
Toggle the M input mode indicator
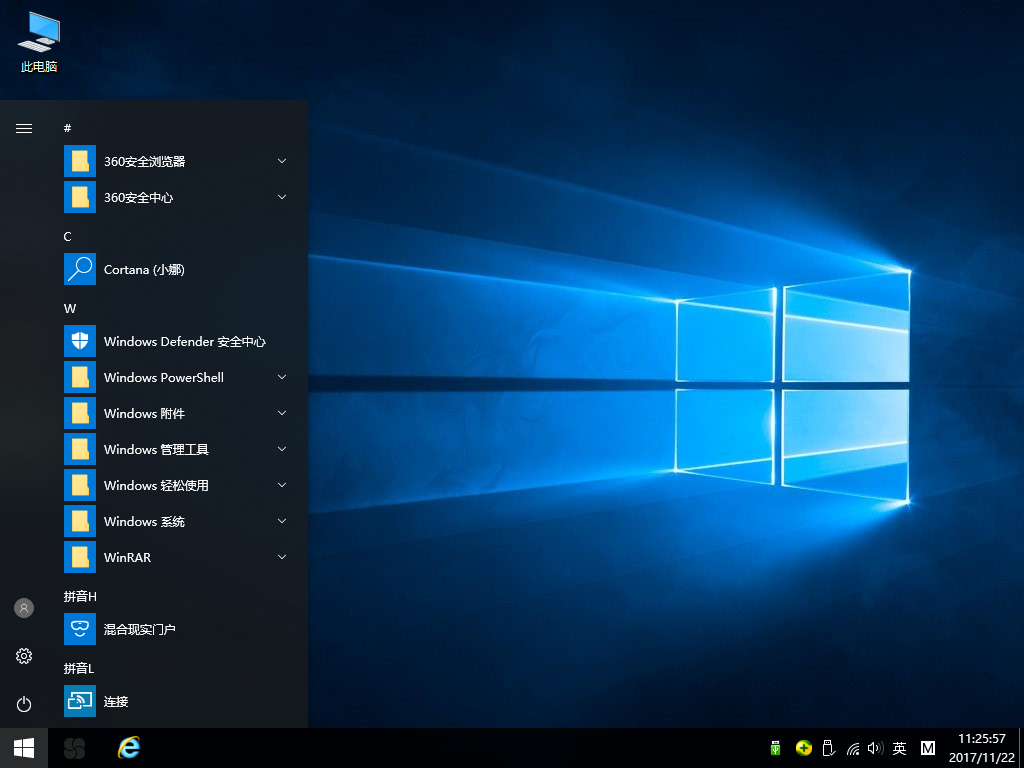(x=927, y=748)
